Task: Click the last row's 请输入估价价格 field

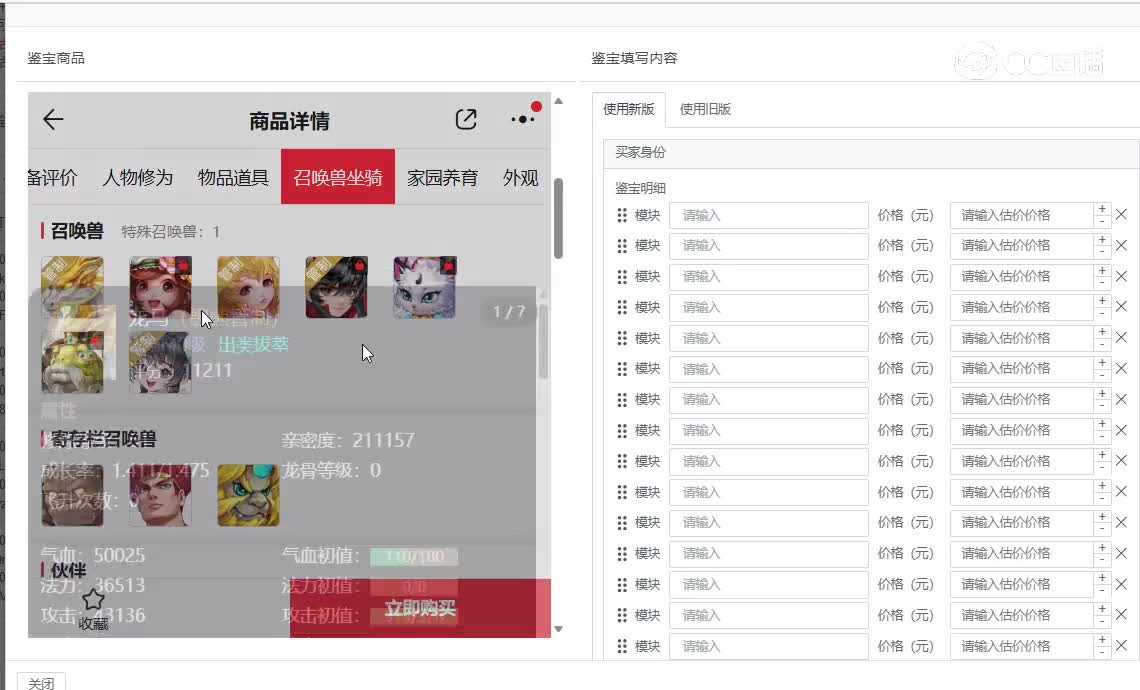Action: click(1021, 646)
